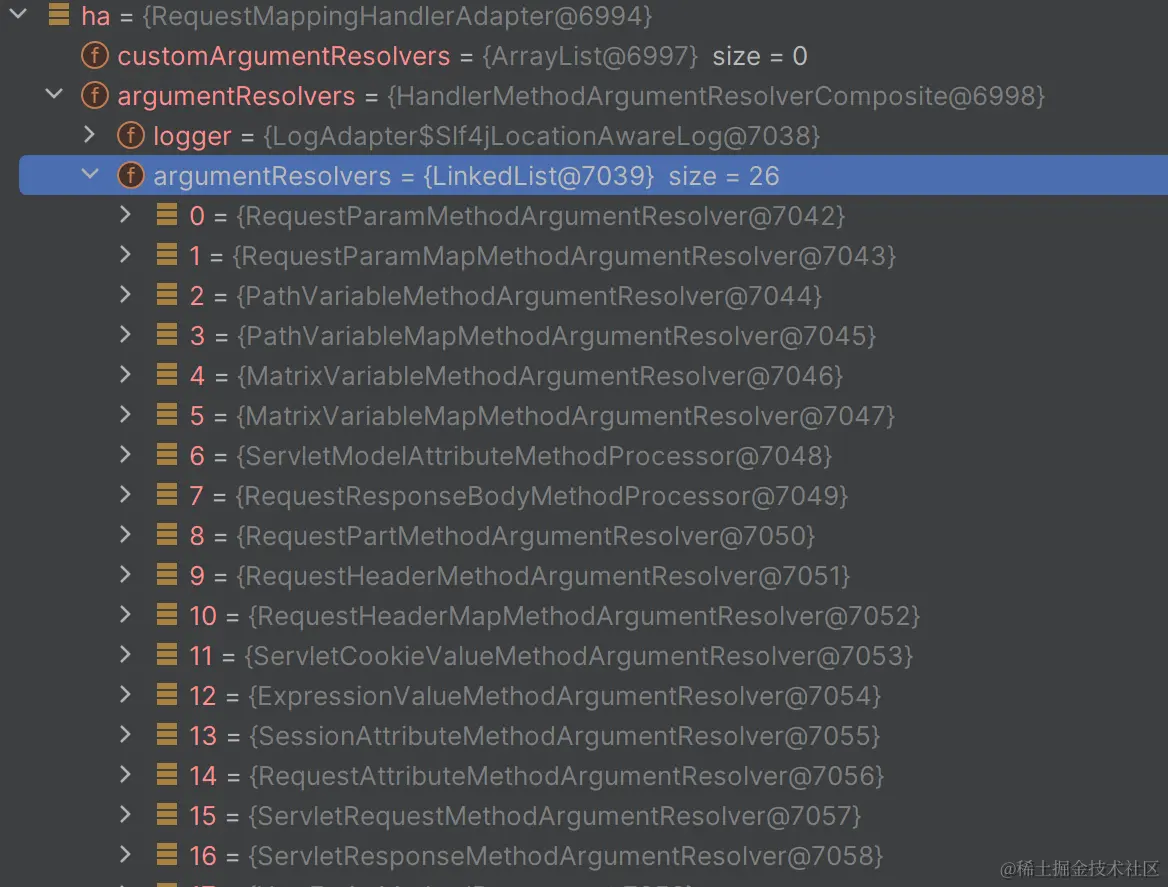Expand element 16 ServletResponseMethodArgumentResolver
Viewport: 1168px width, 887px height.
pos(125,855)
